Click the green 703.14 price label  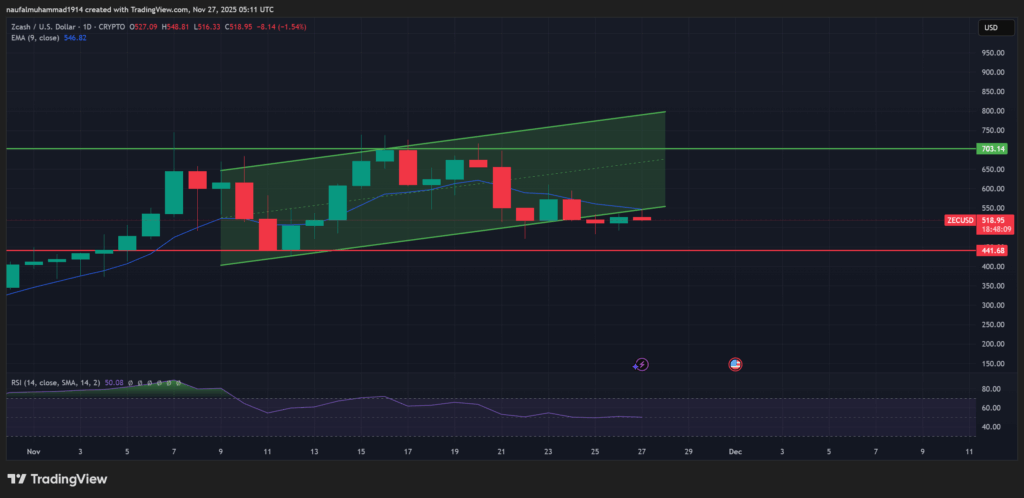coord(993,149)
